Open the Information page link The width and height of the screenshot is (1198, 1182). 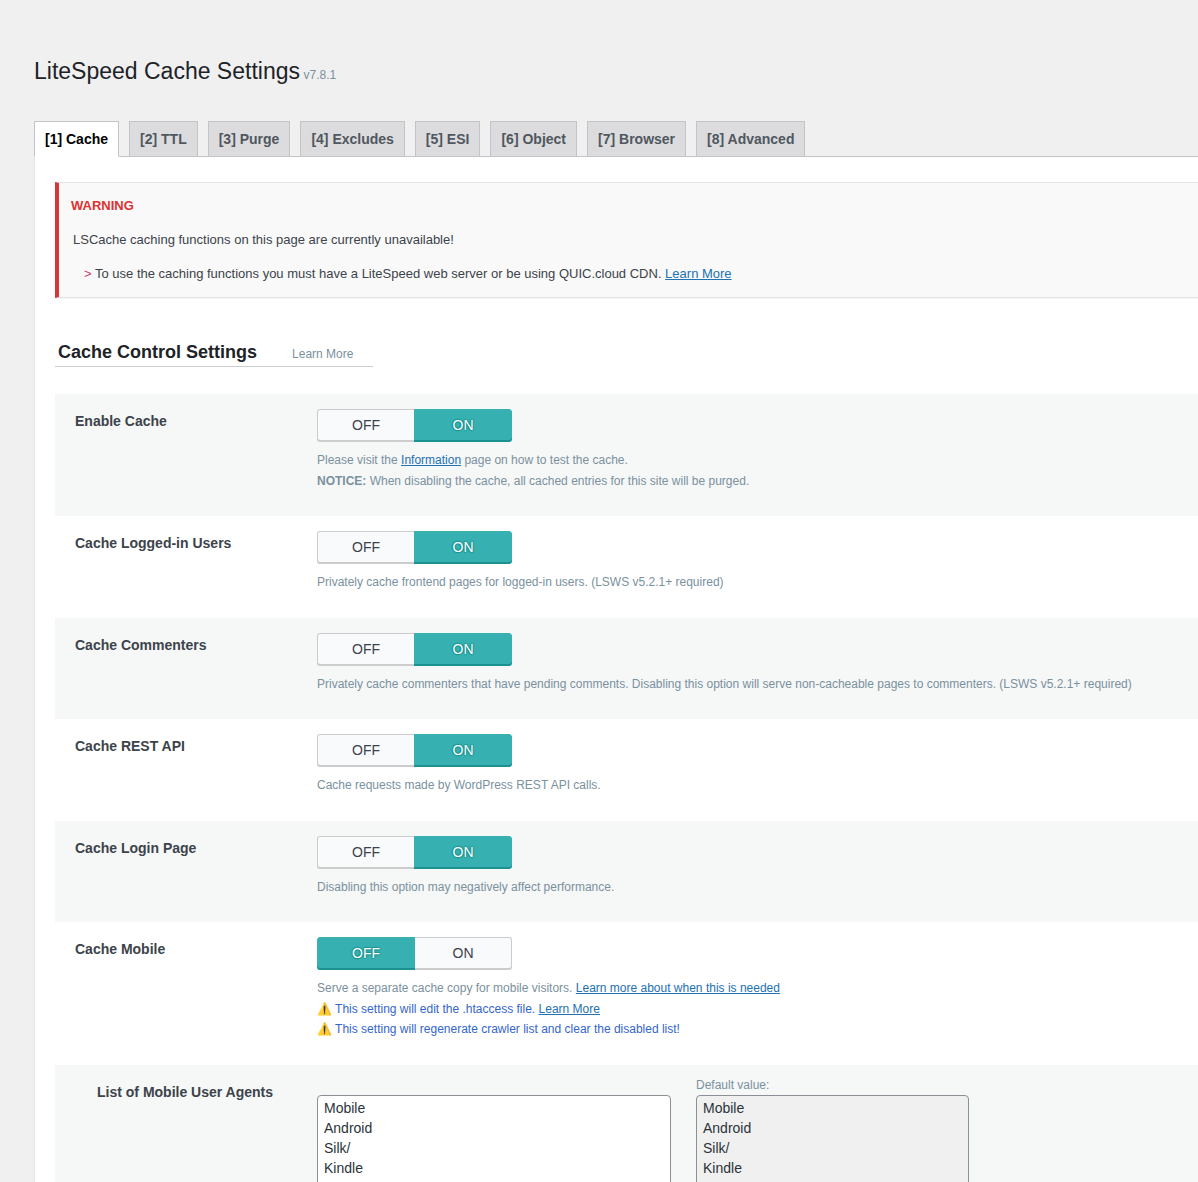pos(431,460)
